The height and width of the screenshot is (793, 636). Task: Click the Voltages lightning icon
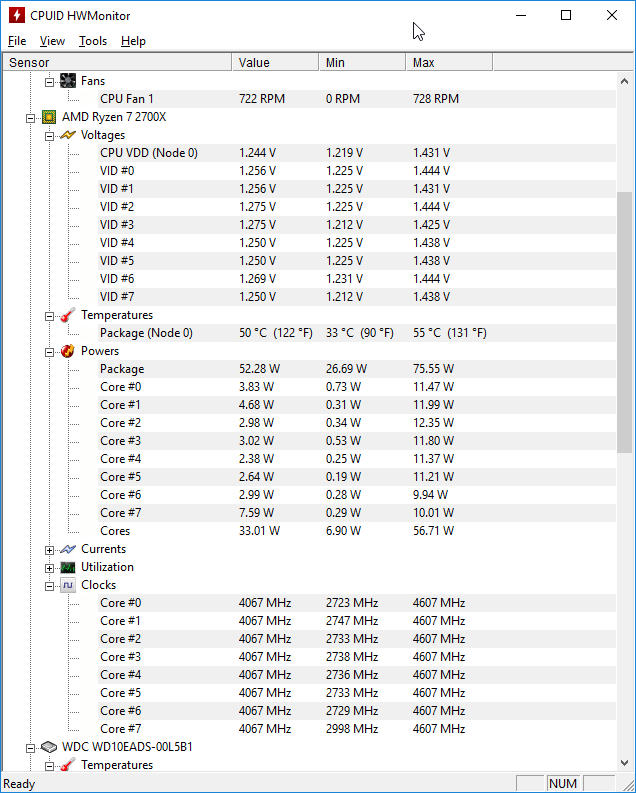(x=68, y=135)
